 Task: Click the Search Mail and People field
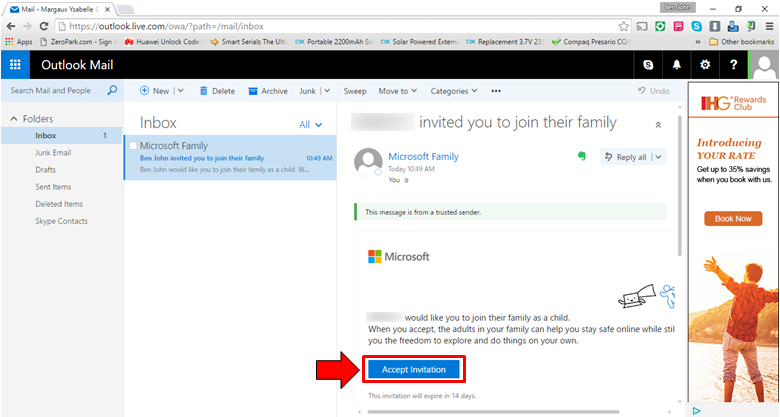50,91
